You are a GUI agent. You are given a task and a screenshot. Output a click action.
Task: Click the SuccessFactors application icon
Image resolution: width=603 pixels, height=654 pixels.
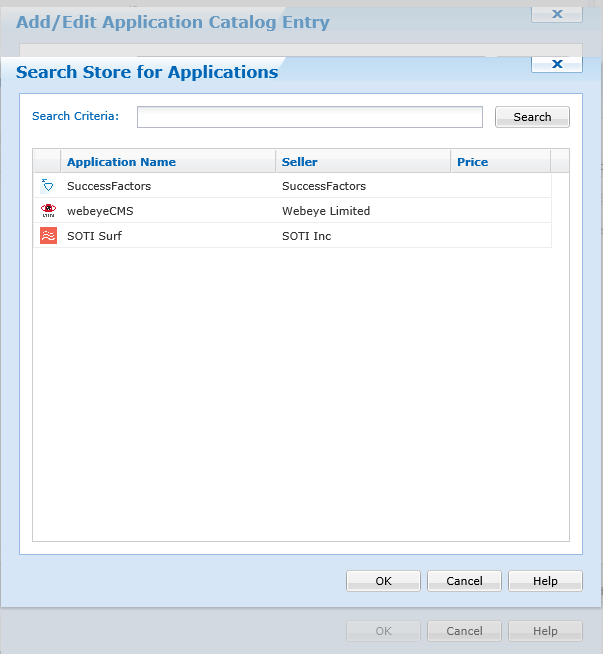pos(48,186)
